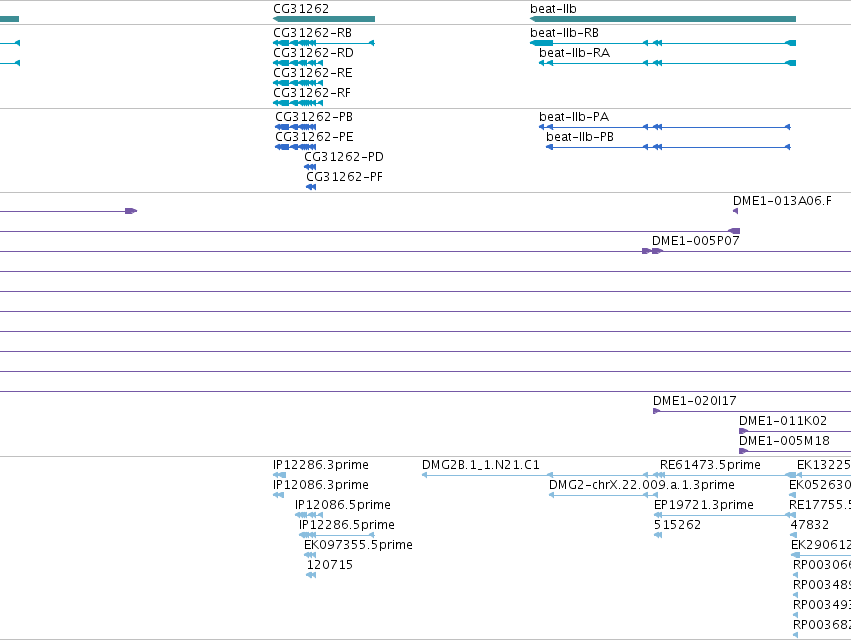
Task: Select EST IP12286.5prime label
Action: 346,525
